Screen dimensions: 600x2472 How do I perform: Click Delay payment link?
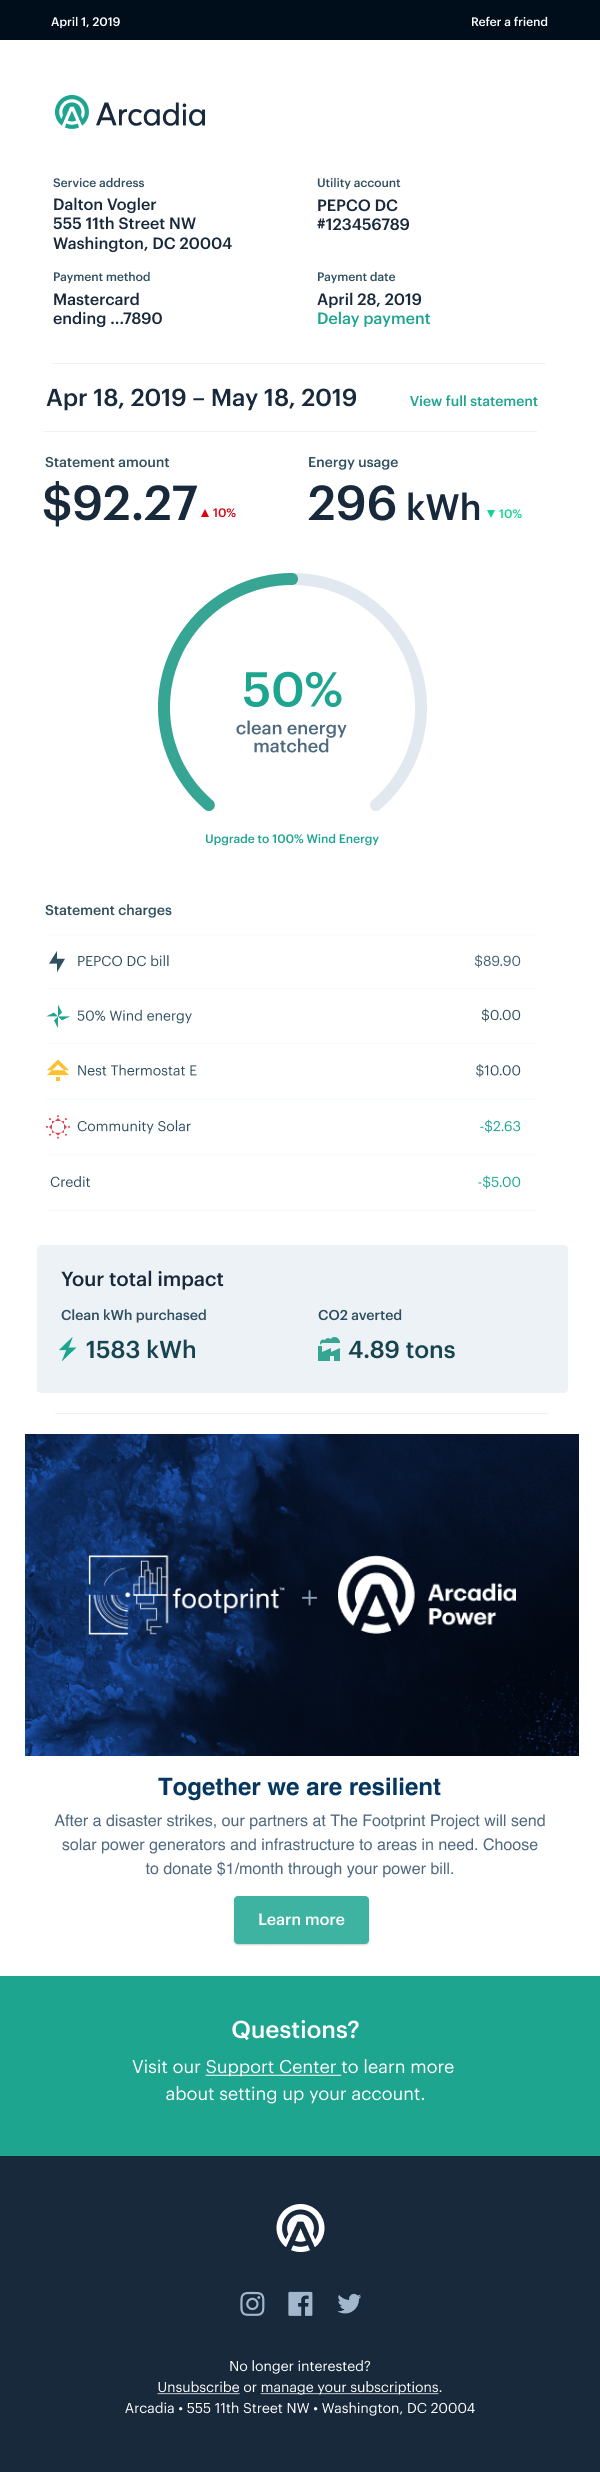tap(373, 319)
